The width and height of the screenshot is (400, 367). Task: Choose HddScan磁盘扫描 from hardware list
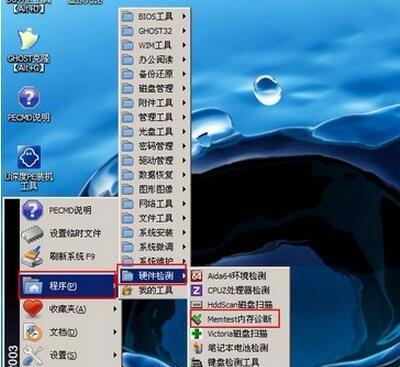239,304
